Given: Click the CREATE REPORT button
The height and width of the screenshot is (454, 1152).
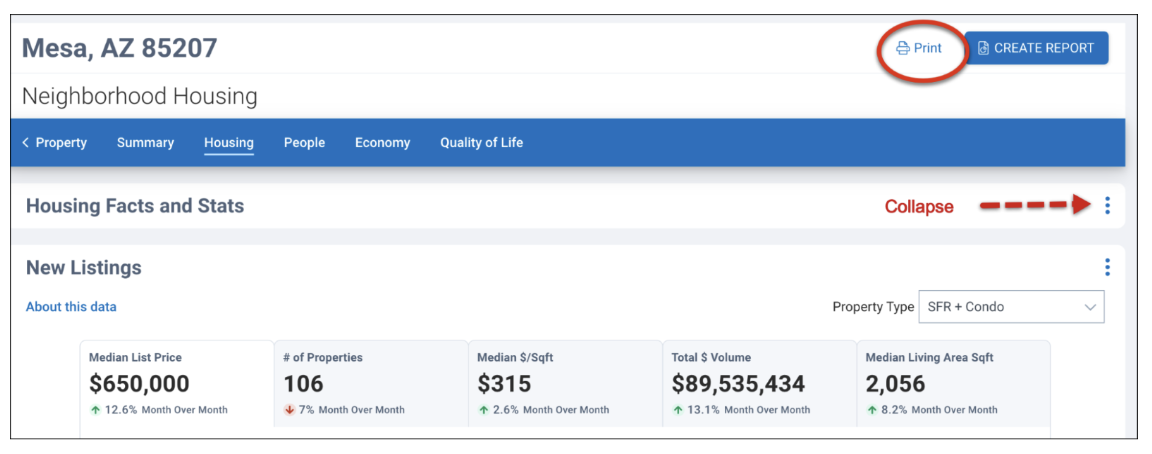Looking at the screenshot, I should pyautogui.click(x=1036, y=48).
